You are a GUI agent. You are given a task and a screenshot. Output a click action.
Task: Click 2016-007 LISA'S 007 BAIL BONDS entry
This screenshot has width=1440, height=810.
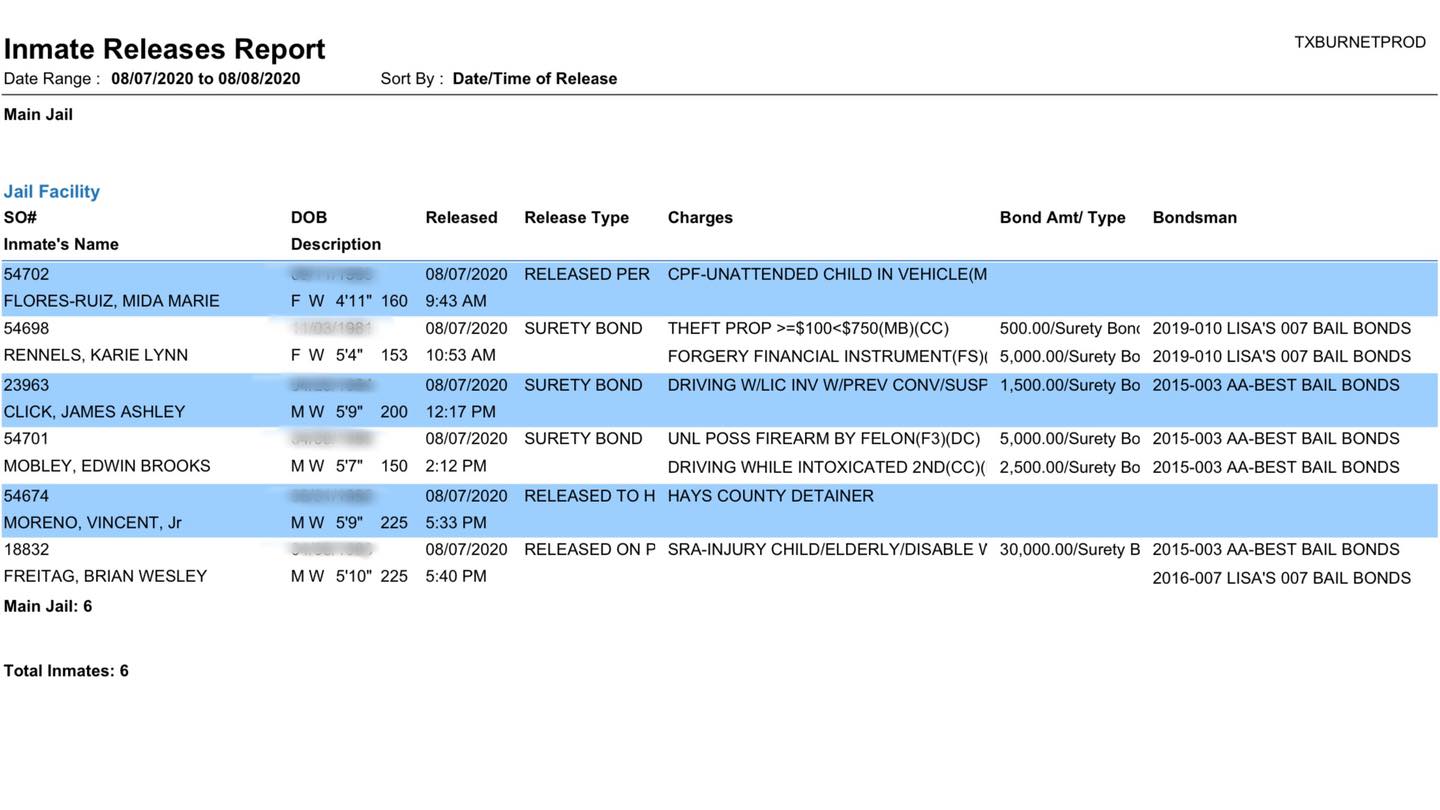pos(1282,579)
